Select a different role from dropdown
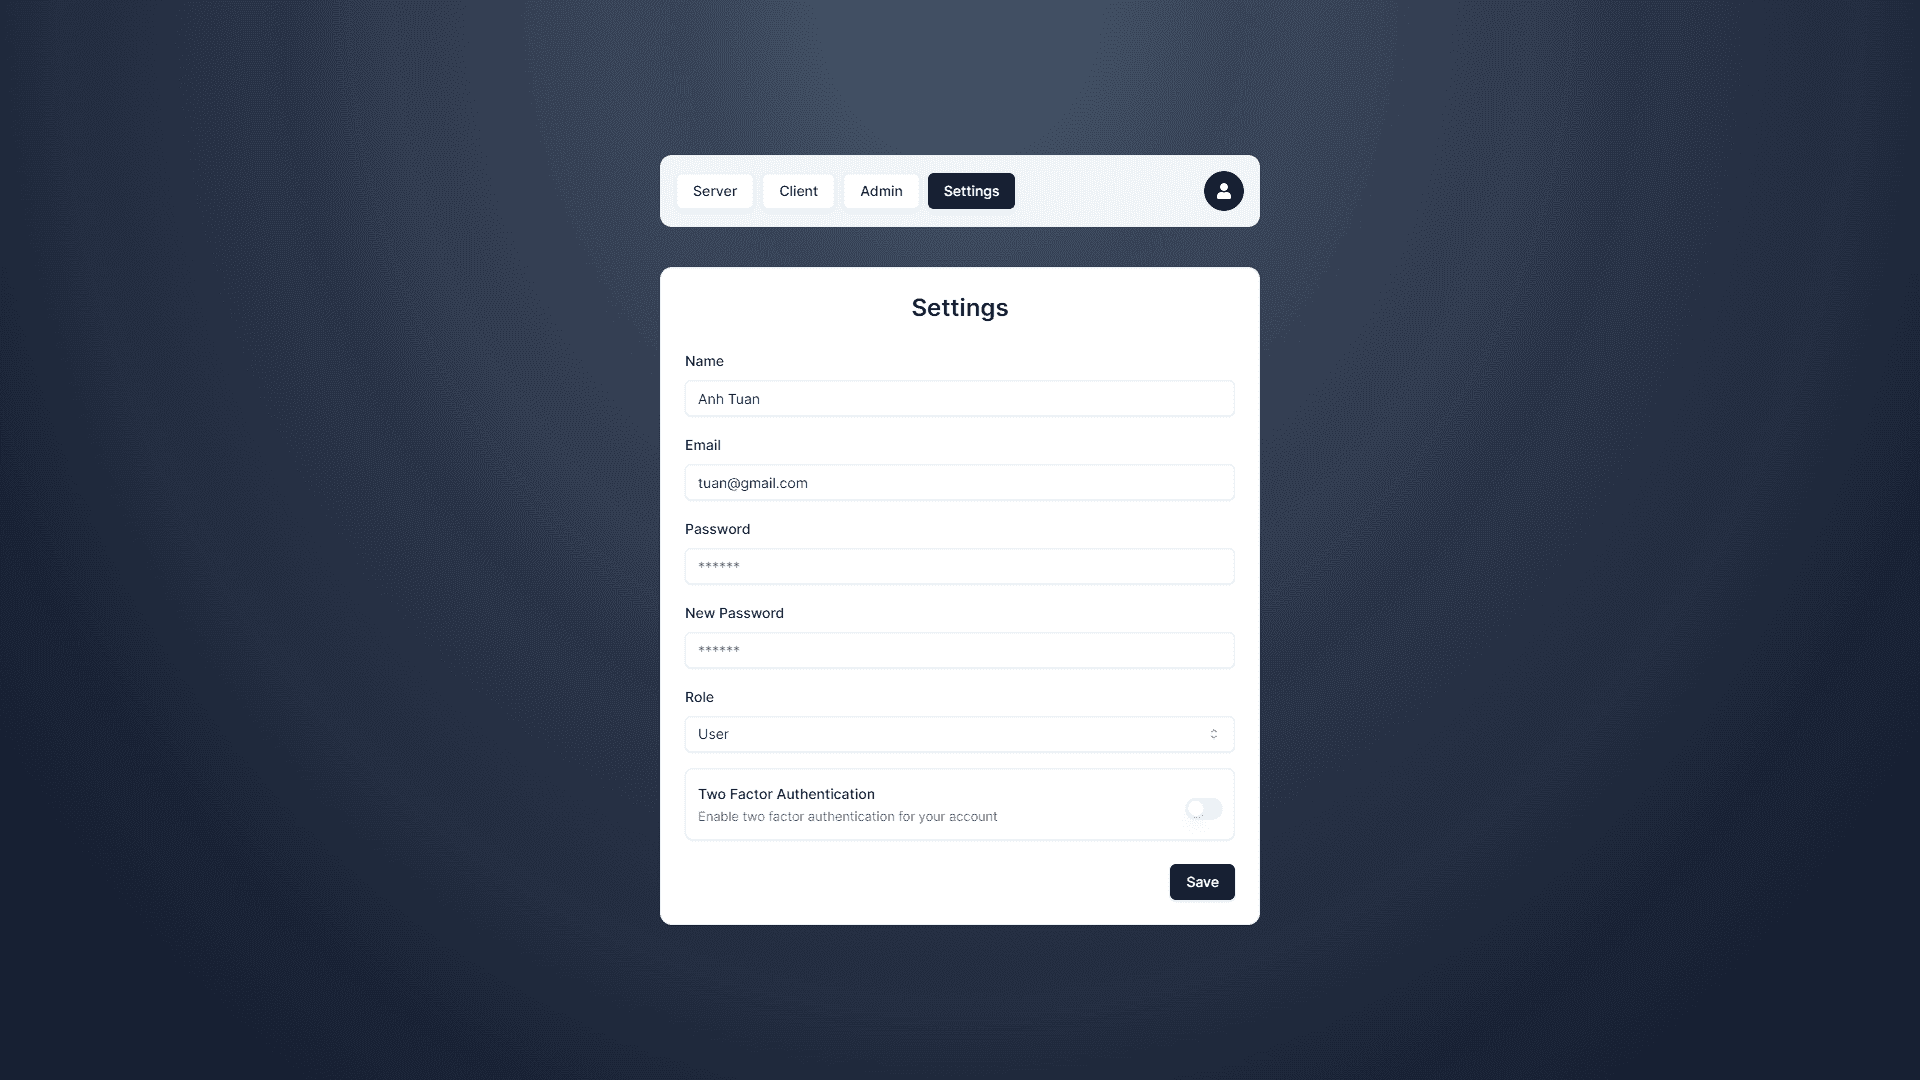The height and width of the screenshot is (1080, 1920). click(959, 733)
